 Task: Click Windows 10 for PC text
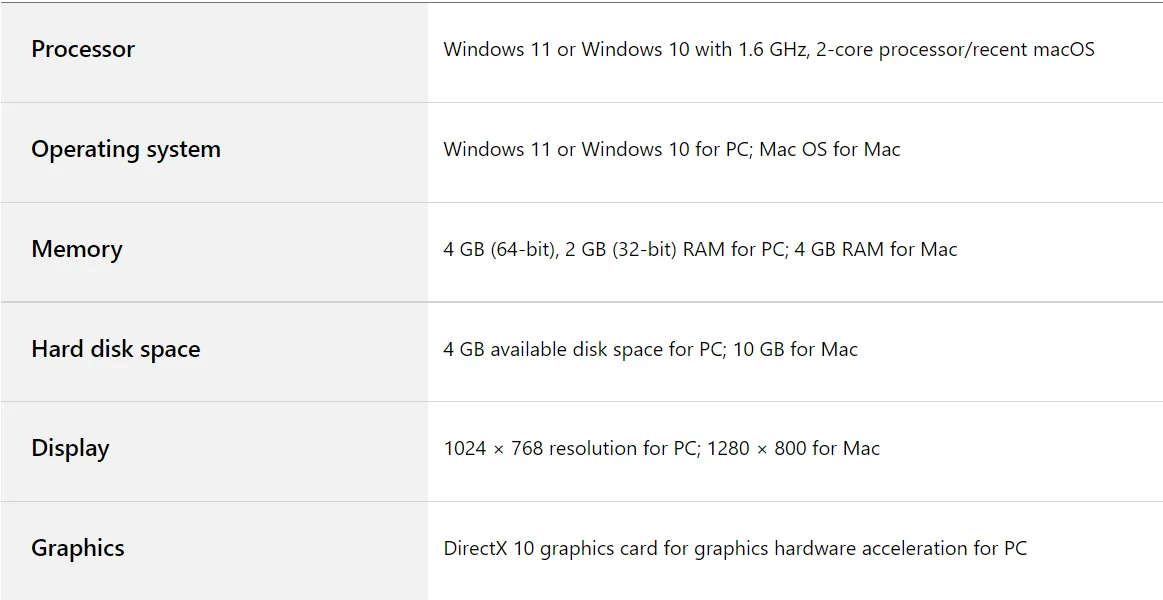(x=667, y=149)
